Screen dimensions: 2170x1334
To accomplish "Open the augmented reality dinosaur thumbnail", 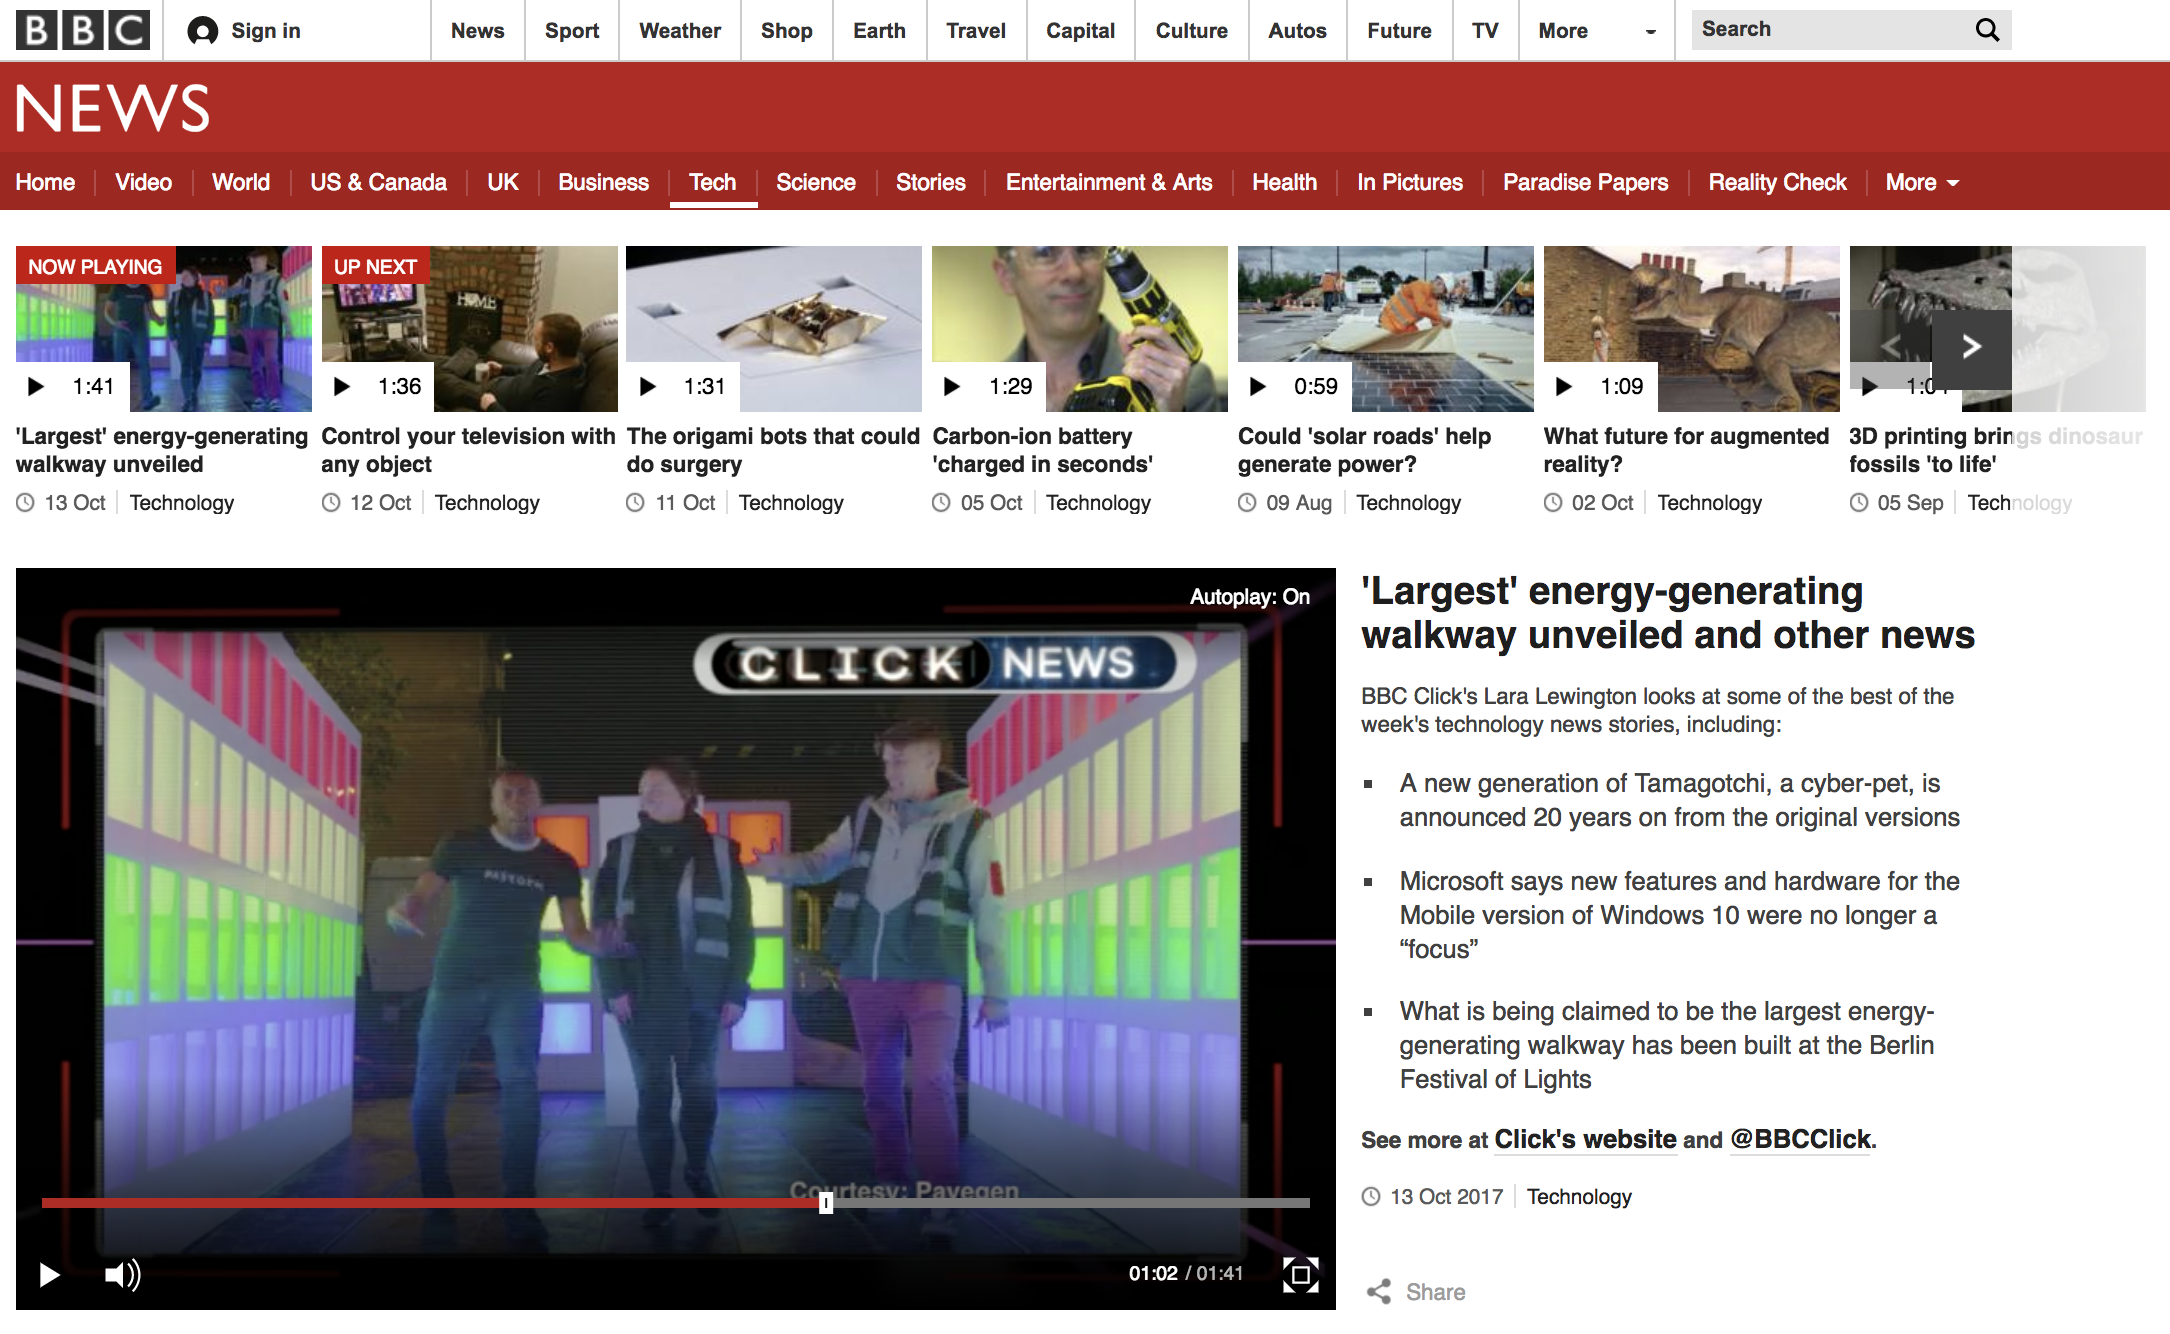I will (1692, 329).
